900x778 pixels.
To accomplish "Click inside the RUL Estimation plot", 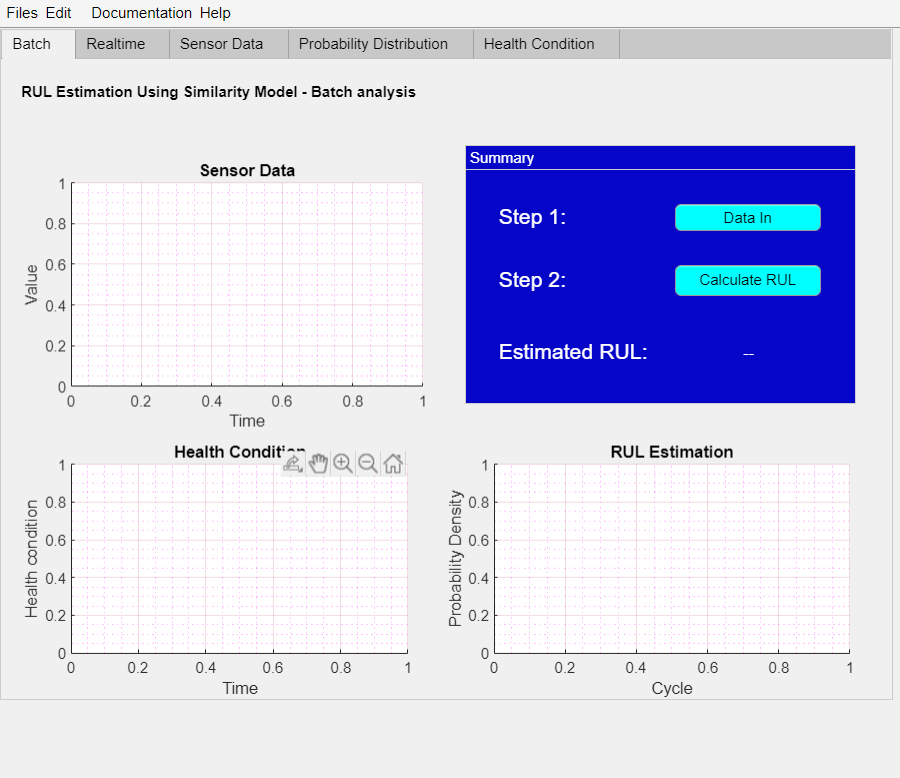I will point(672,559).
